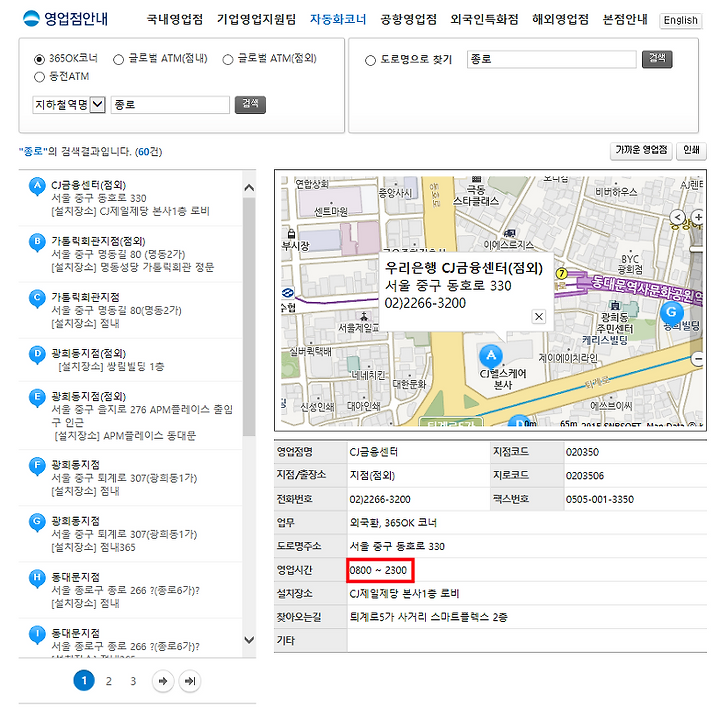720x708 pixels.
Task: Open the 외국인특화점 menu
Action: pos(484,19)
